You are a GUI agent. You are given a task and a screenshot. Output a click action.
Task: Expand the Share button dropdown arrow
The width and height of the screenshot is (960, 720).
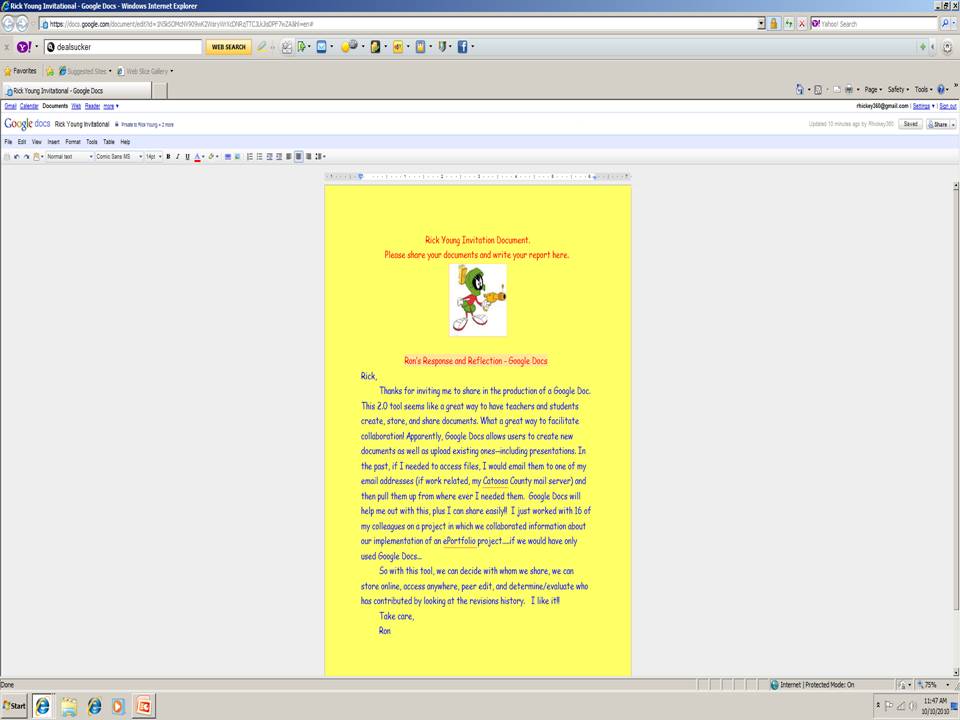coord(953,124)
